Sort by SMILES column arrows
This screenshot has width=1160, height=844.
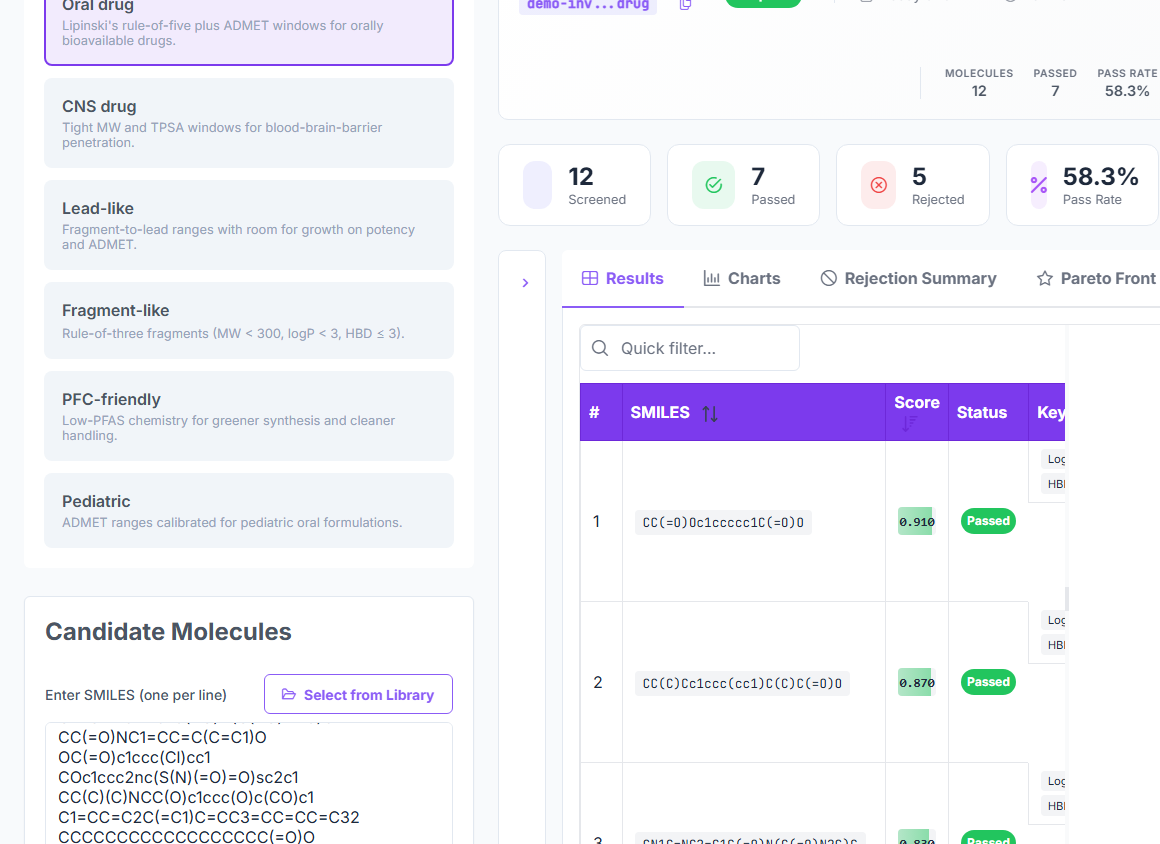click(x=710, y=413)
